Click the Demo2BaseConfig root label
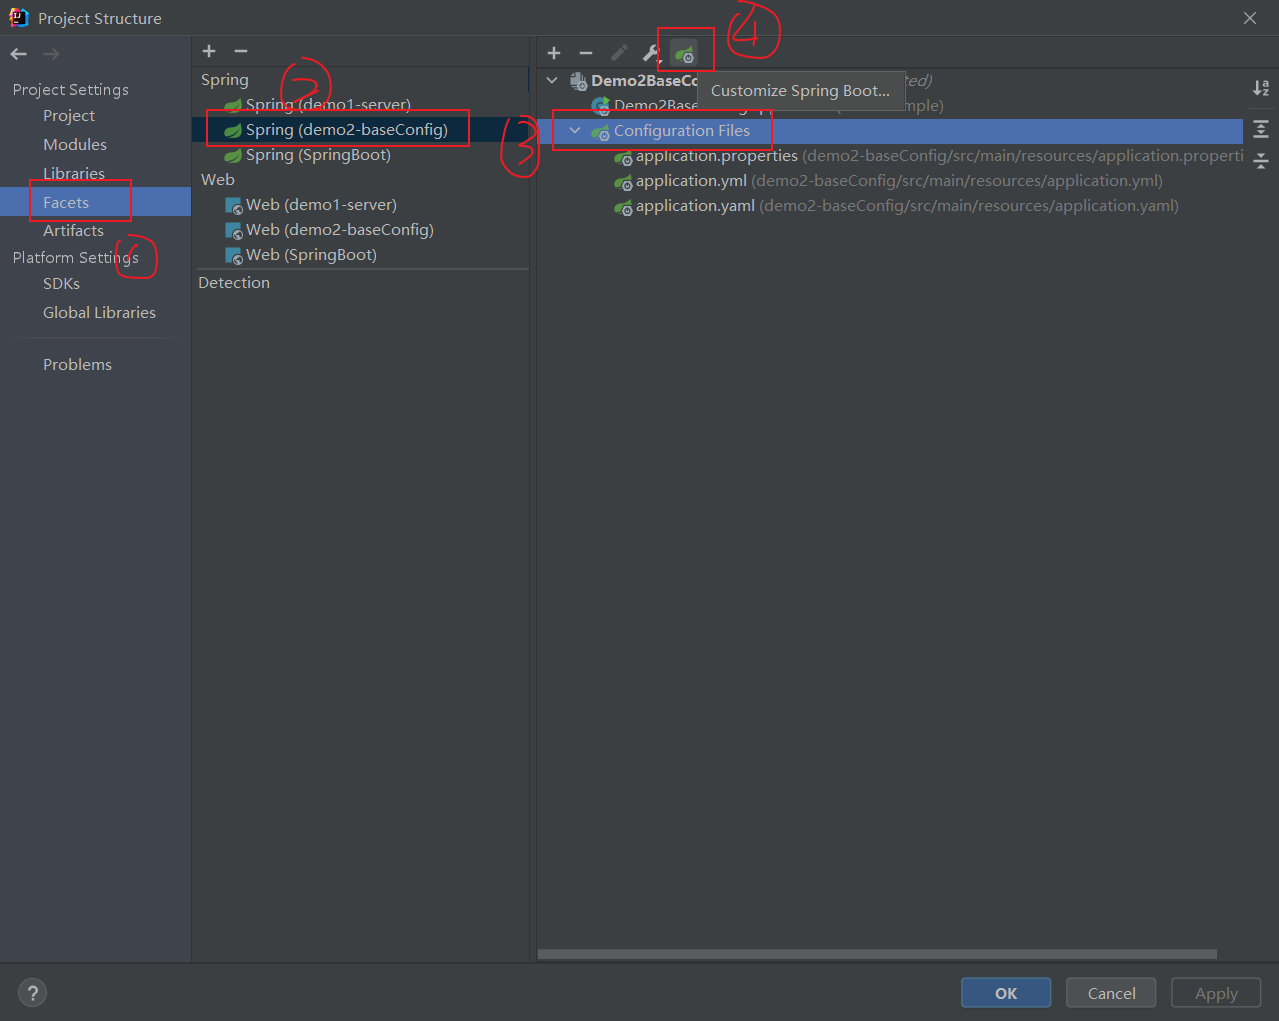1279x1021 pixels. pos(644,81)
